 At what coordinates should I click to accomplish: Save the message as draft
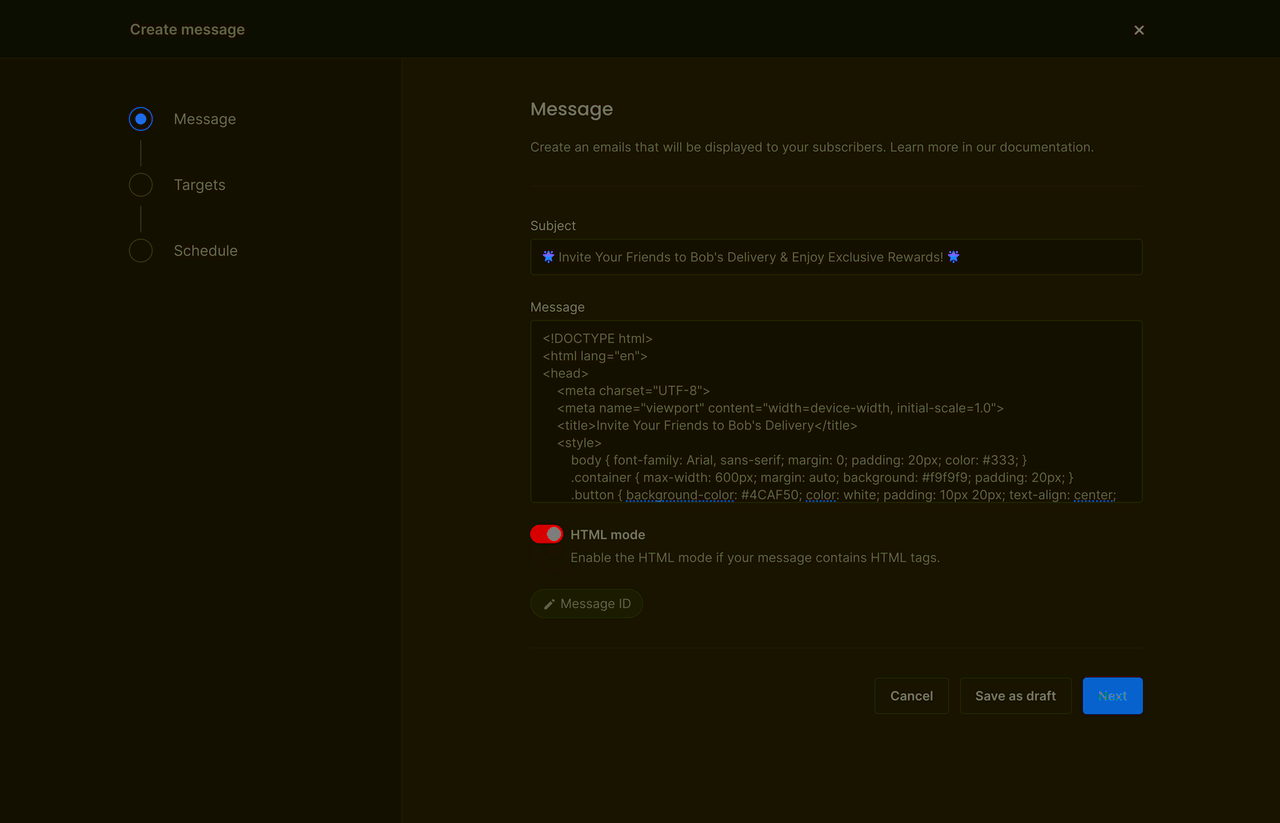1015,695
